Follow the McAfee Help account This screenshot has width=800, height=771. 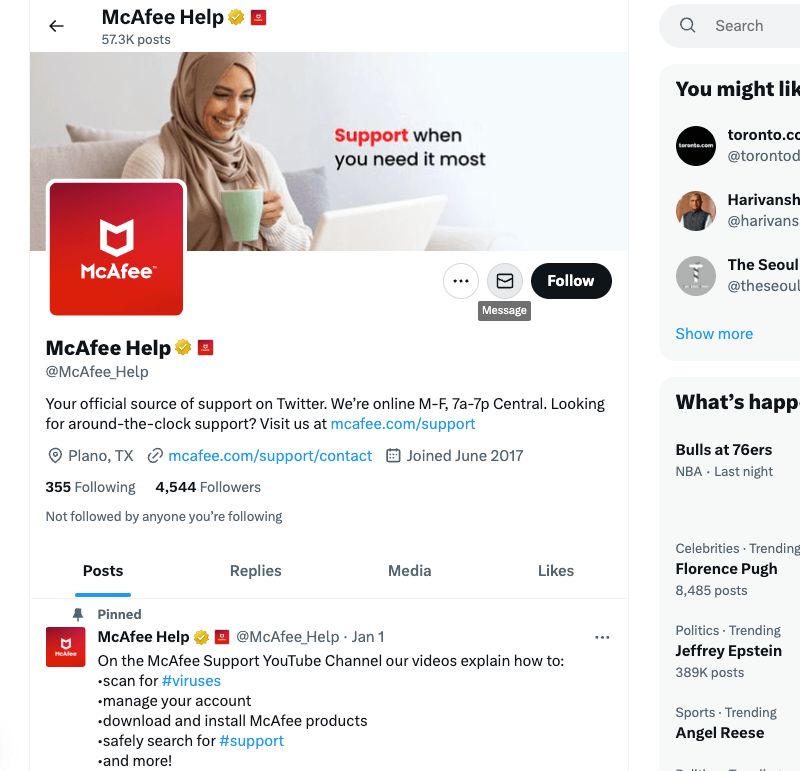[570, 281]
